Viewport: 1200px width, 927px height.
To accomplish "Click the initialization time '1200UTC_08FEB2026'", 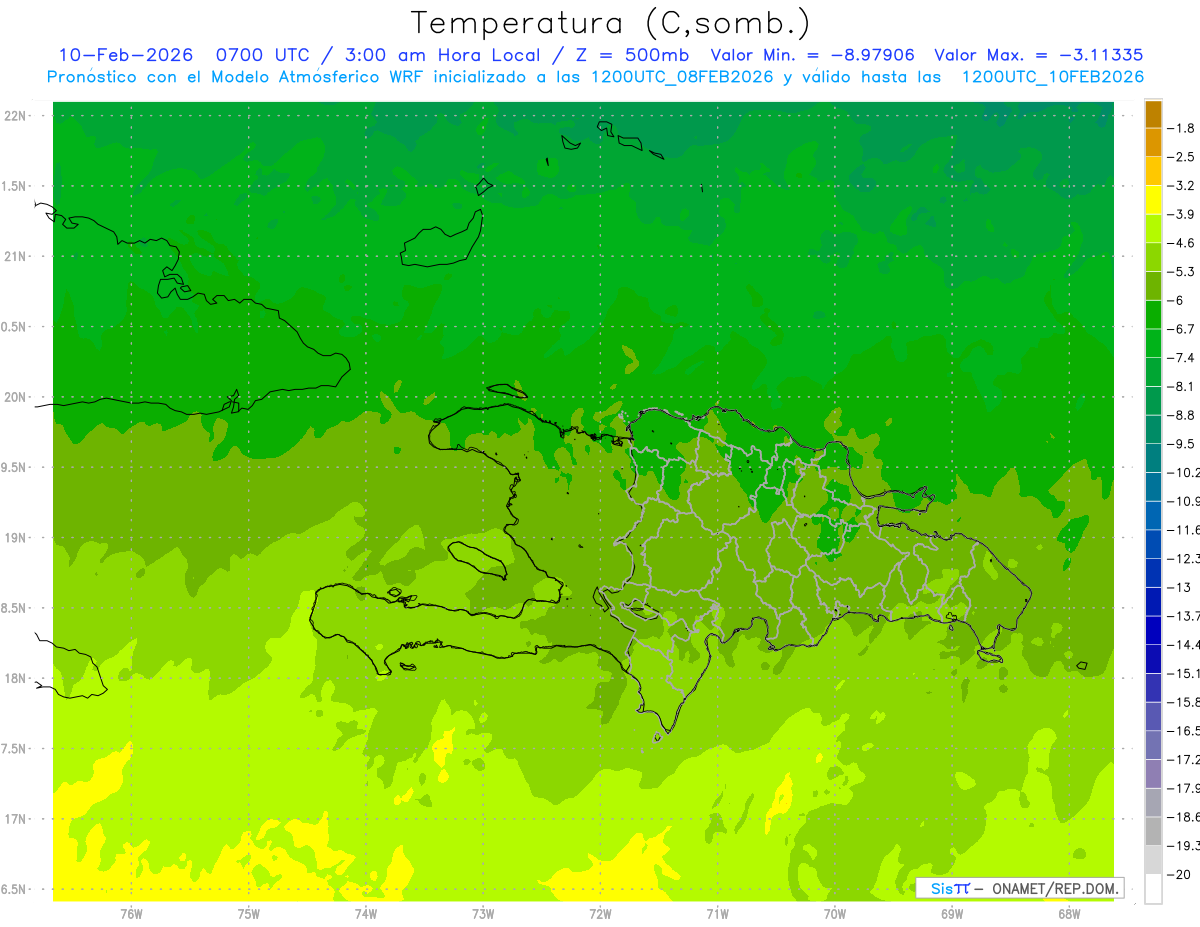I will (682, 77).
